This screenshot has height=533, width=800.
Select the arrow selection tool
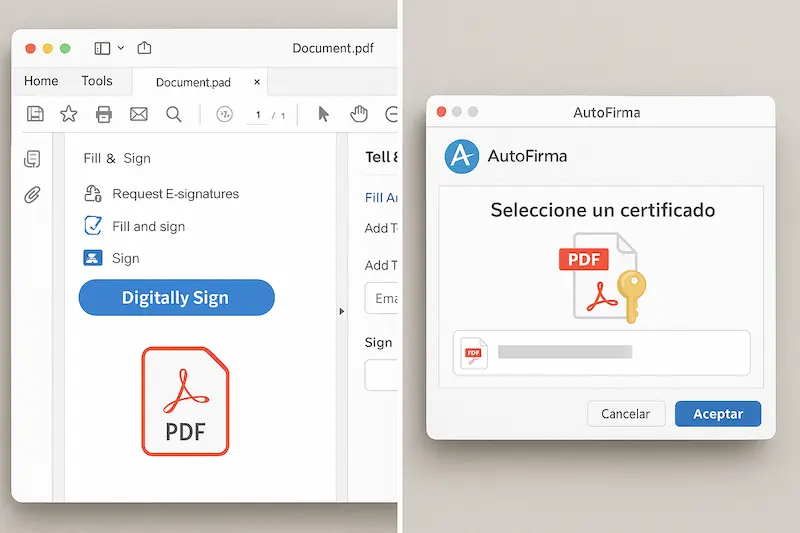click(x=323, y=114)
